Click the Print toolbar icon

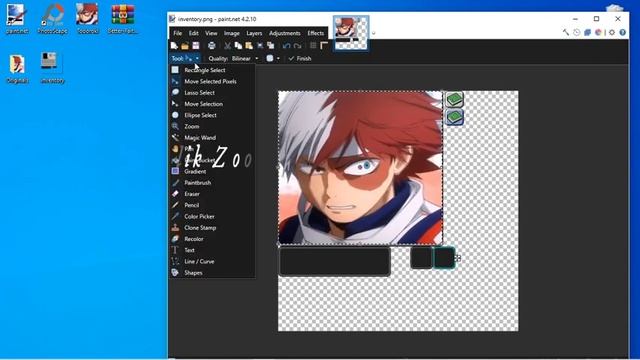[211, 46]
